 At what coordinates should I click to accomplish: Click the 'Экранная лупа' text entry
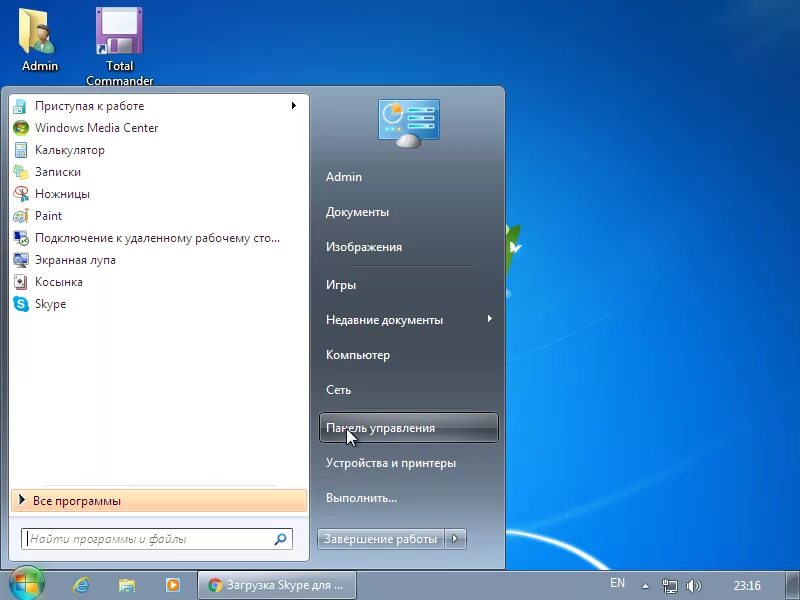pyautogui.click(x=75, y=260)
